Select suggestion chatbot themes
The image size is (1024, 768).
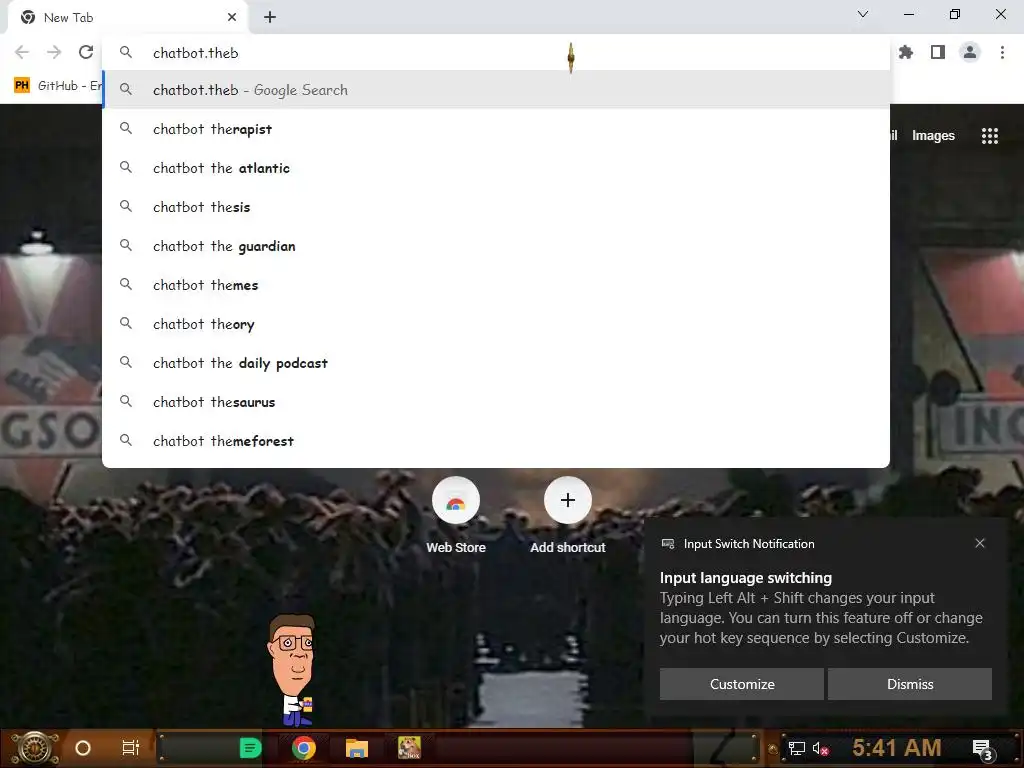(496, 285)
